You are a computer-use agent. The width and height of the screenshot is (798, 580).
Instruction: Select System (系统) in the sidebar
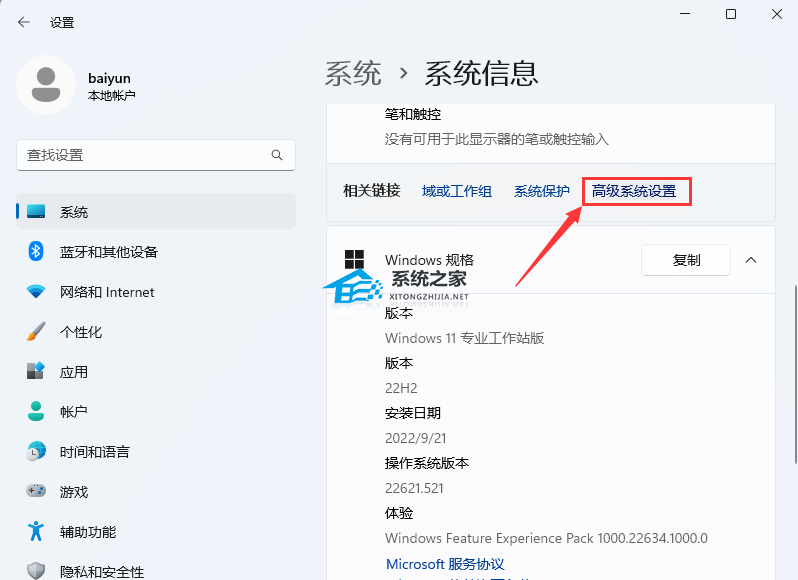[x=74, y=212]
